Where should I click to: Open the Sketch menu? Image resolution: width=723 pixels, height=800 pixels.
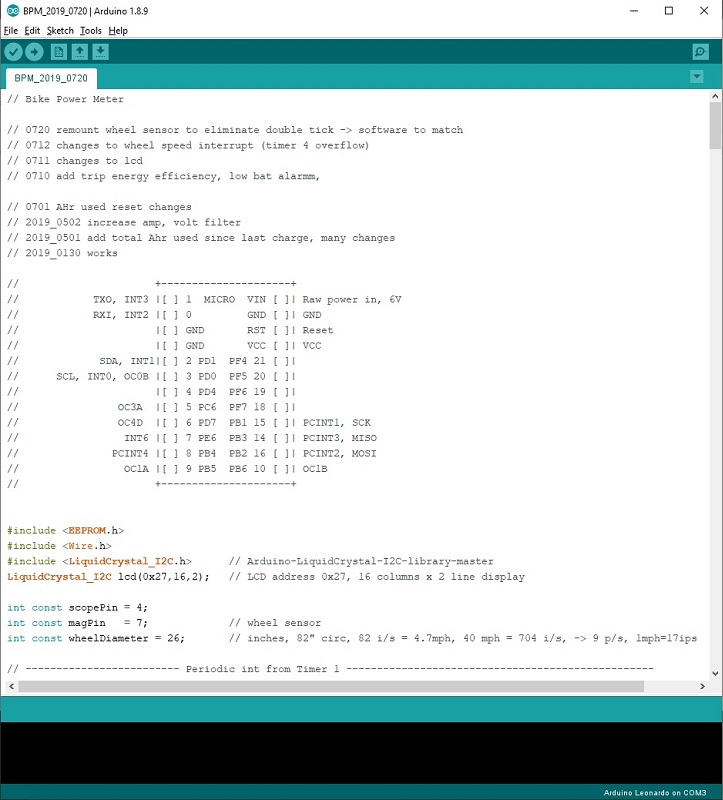point(60,31)
